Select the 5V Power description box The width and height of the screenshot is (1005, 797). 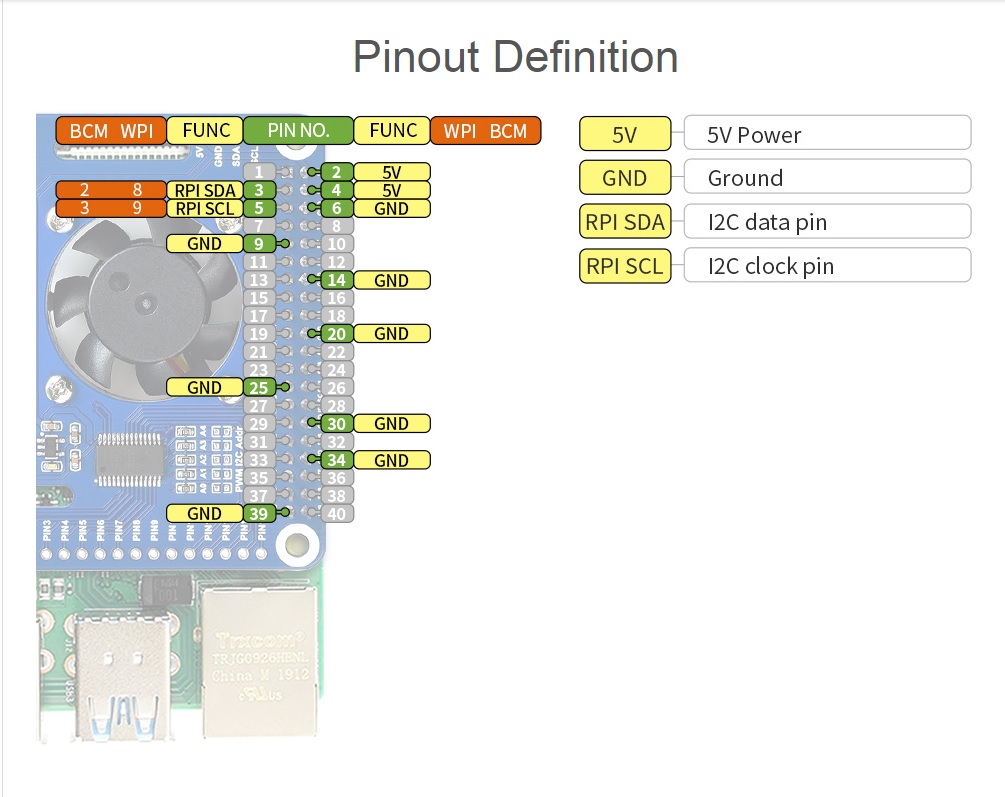827,134
